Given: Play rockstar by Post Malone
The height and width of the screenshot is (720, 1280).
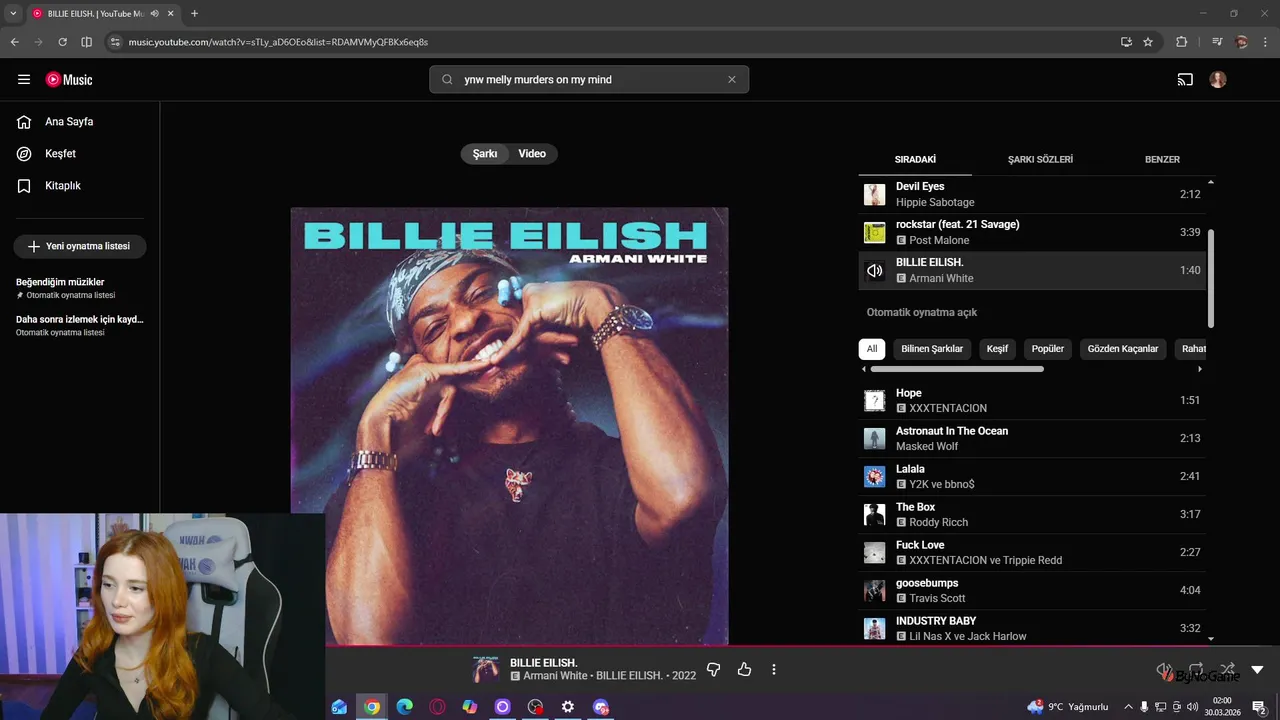Looking at the screenshot, I should (1032, 232).
